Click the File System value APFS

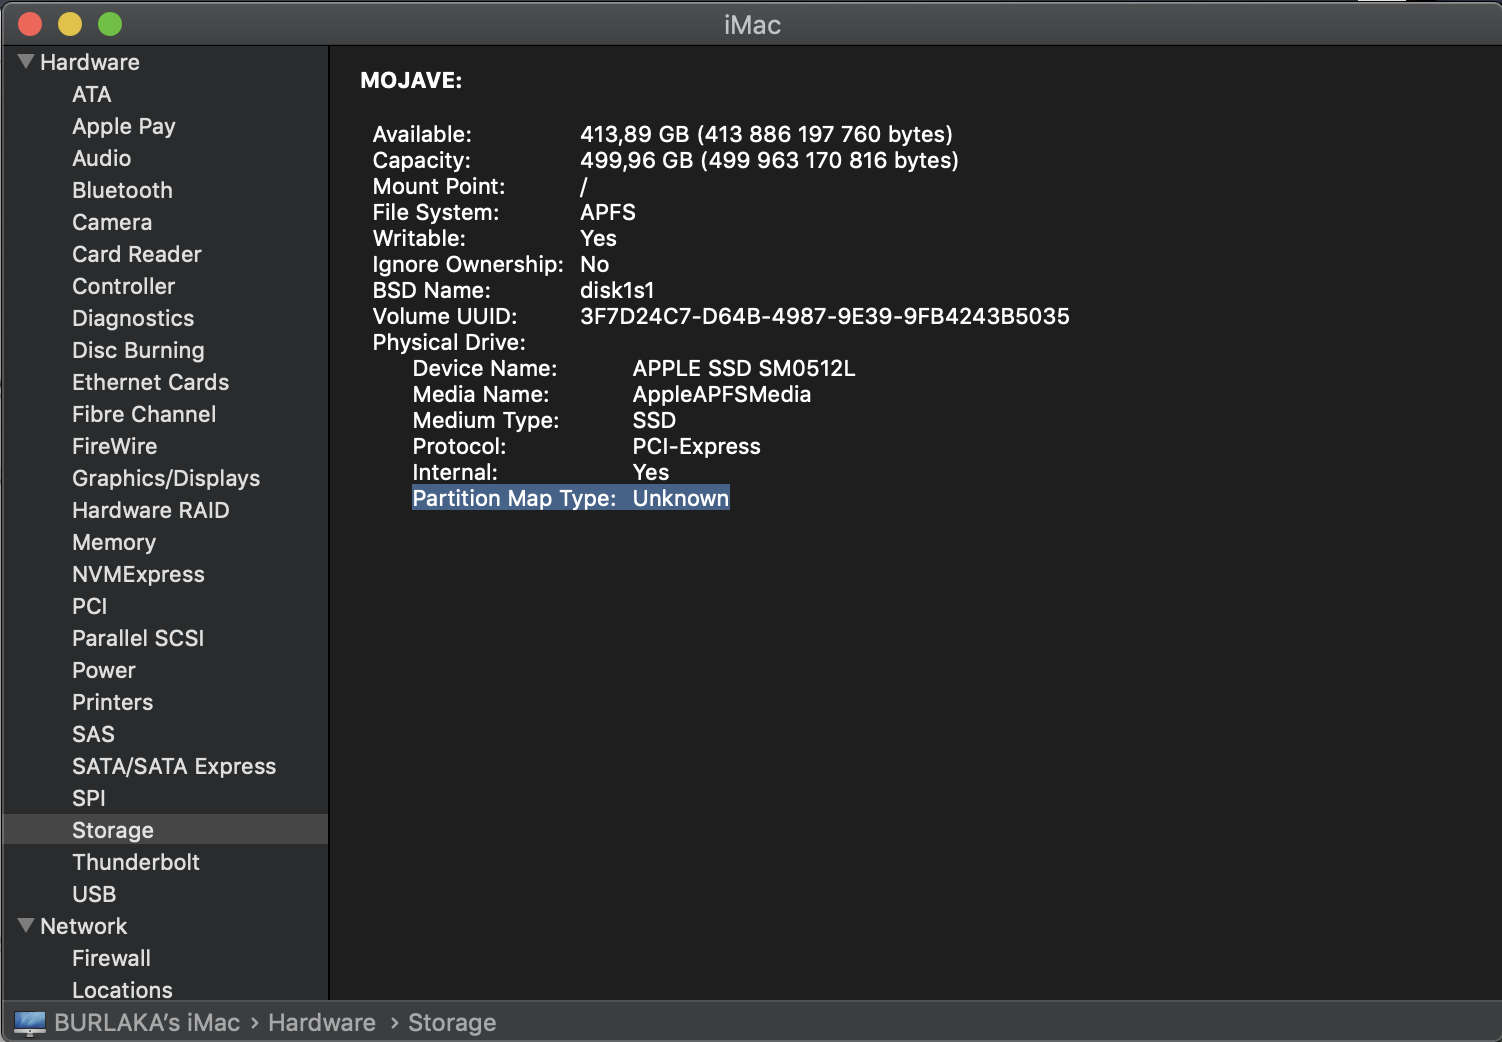click(x=608, y=212)
